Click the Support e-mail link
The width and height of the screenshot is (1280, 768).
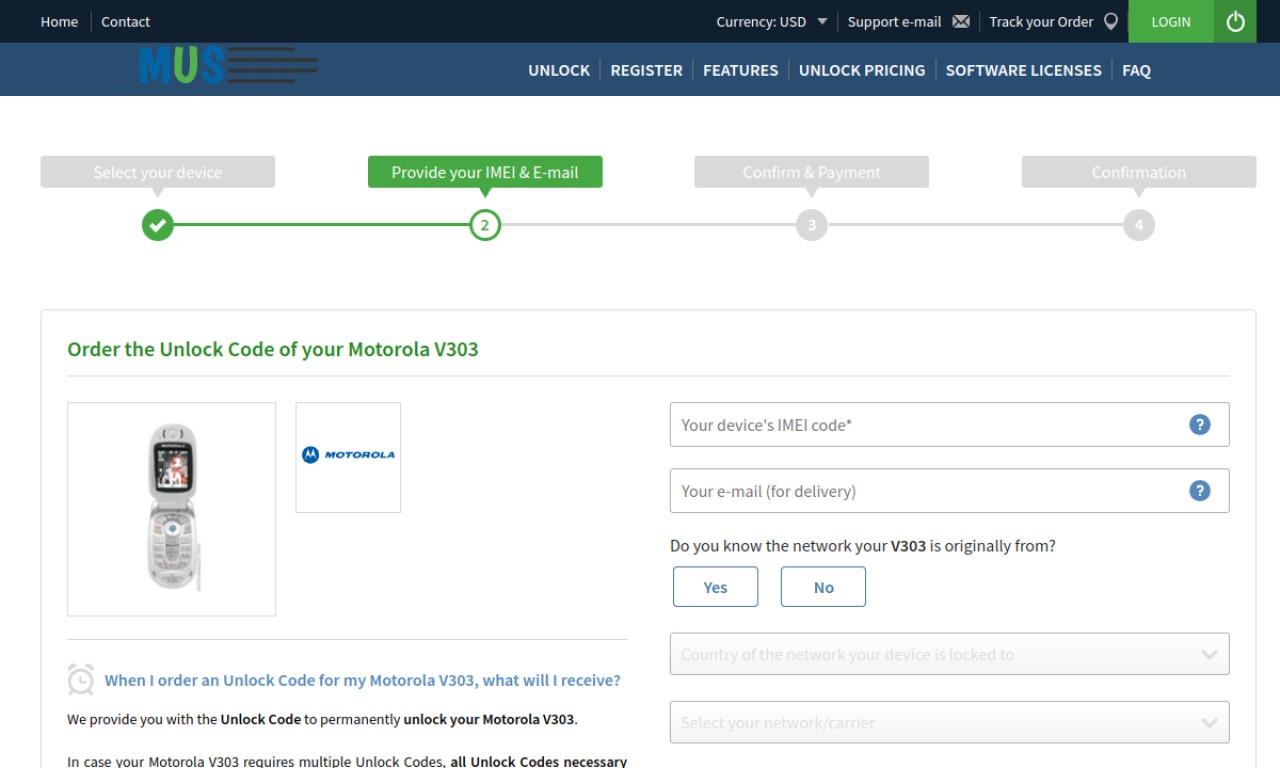(894, 22)
